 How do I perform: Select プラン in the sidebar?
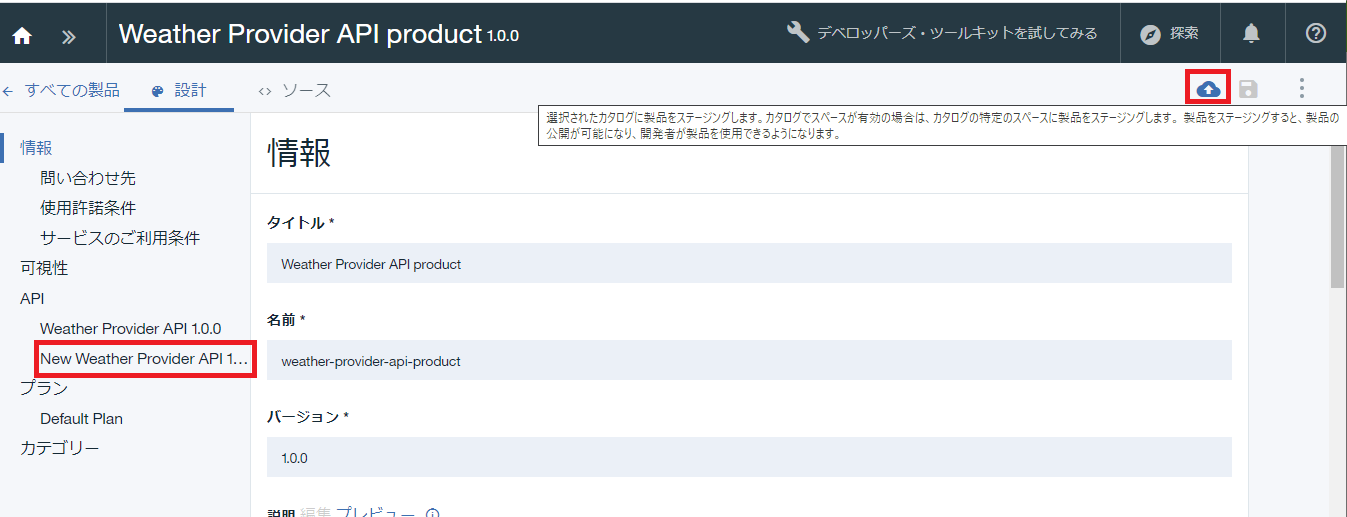(x=44, y=388)
